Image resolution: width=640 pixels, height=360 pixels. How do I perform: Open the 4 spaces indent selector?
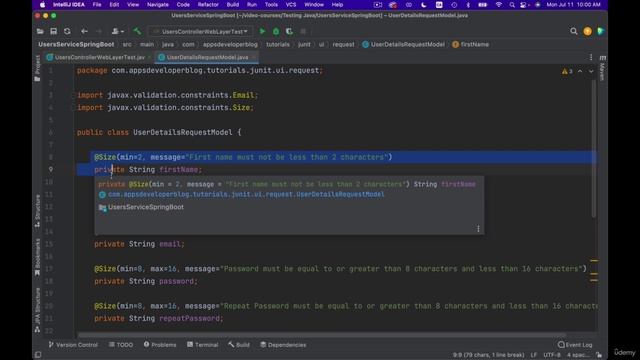pyautogui.click(x=578, y=355)
